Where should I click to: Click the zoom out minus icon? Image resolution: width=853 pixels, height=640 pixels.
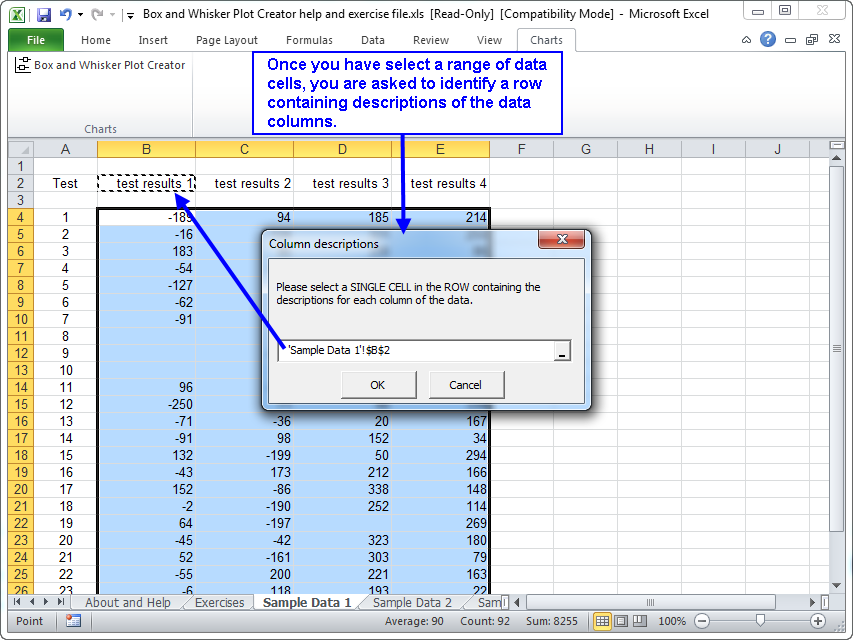pyautogui.click(x=702, y=621)
